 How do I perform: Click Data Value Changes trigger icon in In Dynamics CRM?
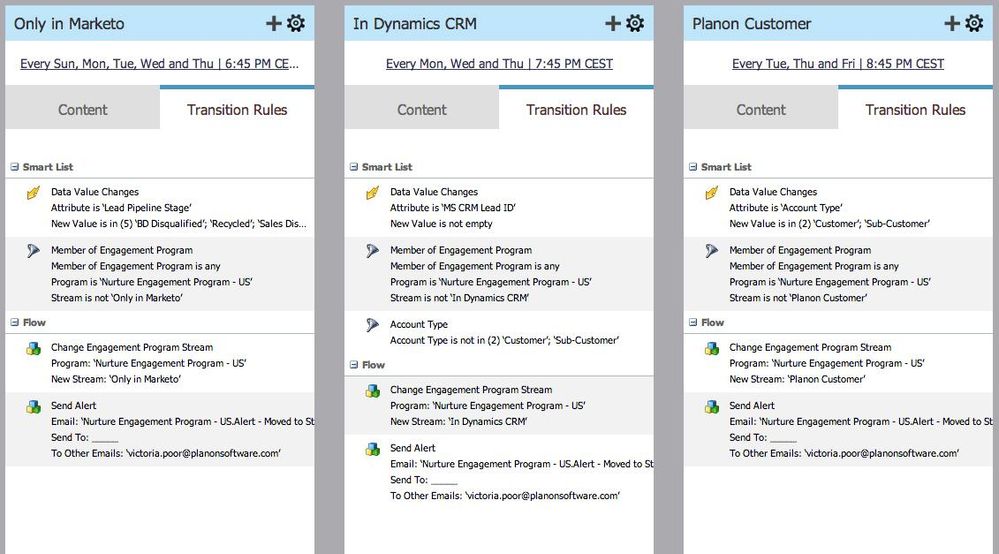pyautogui.click(x=373, y=192)
